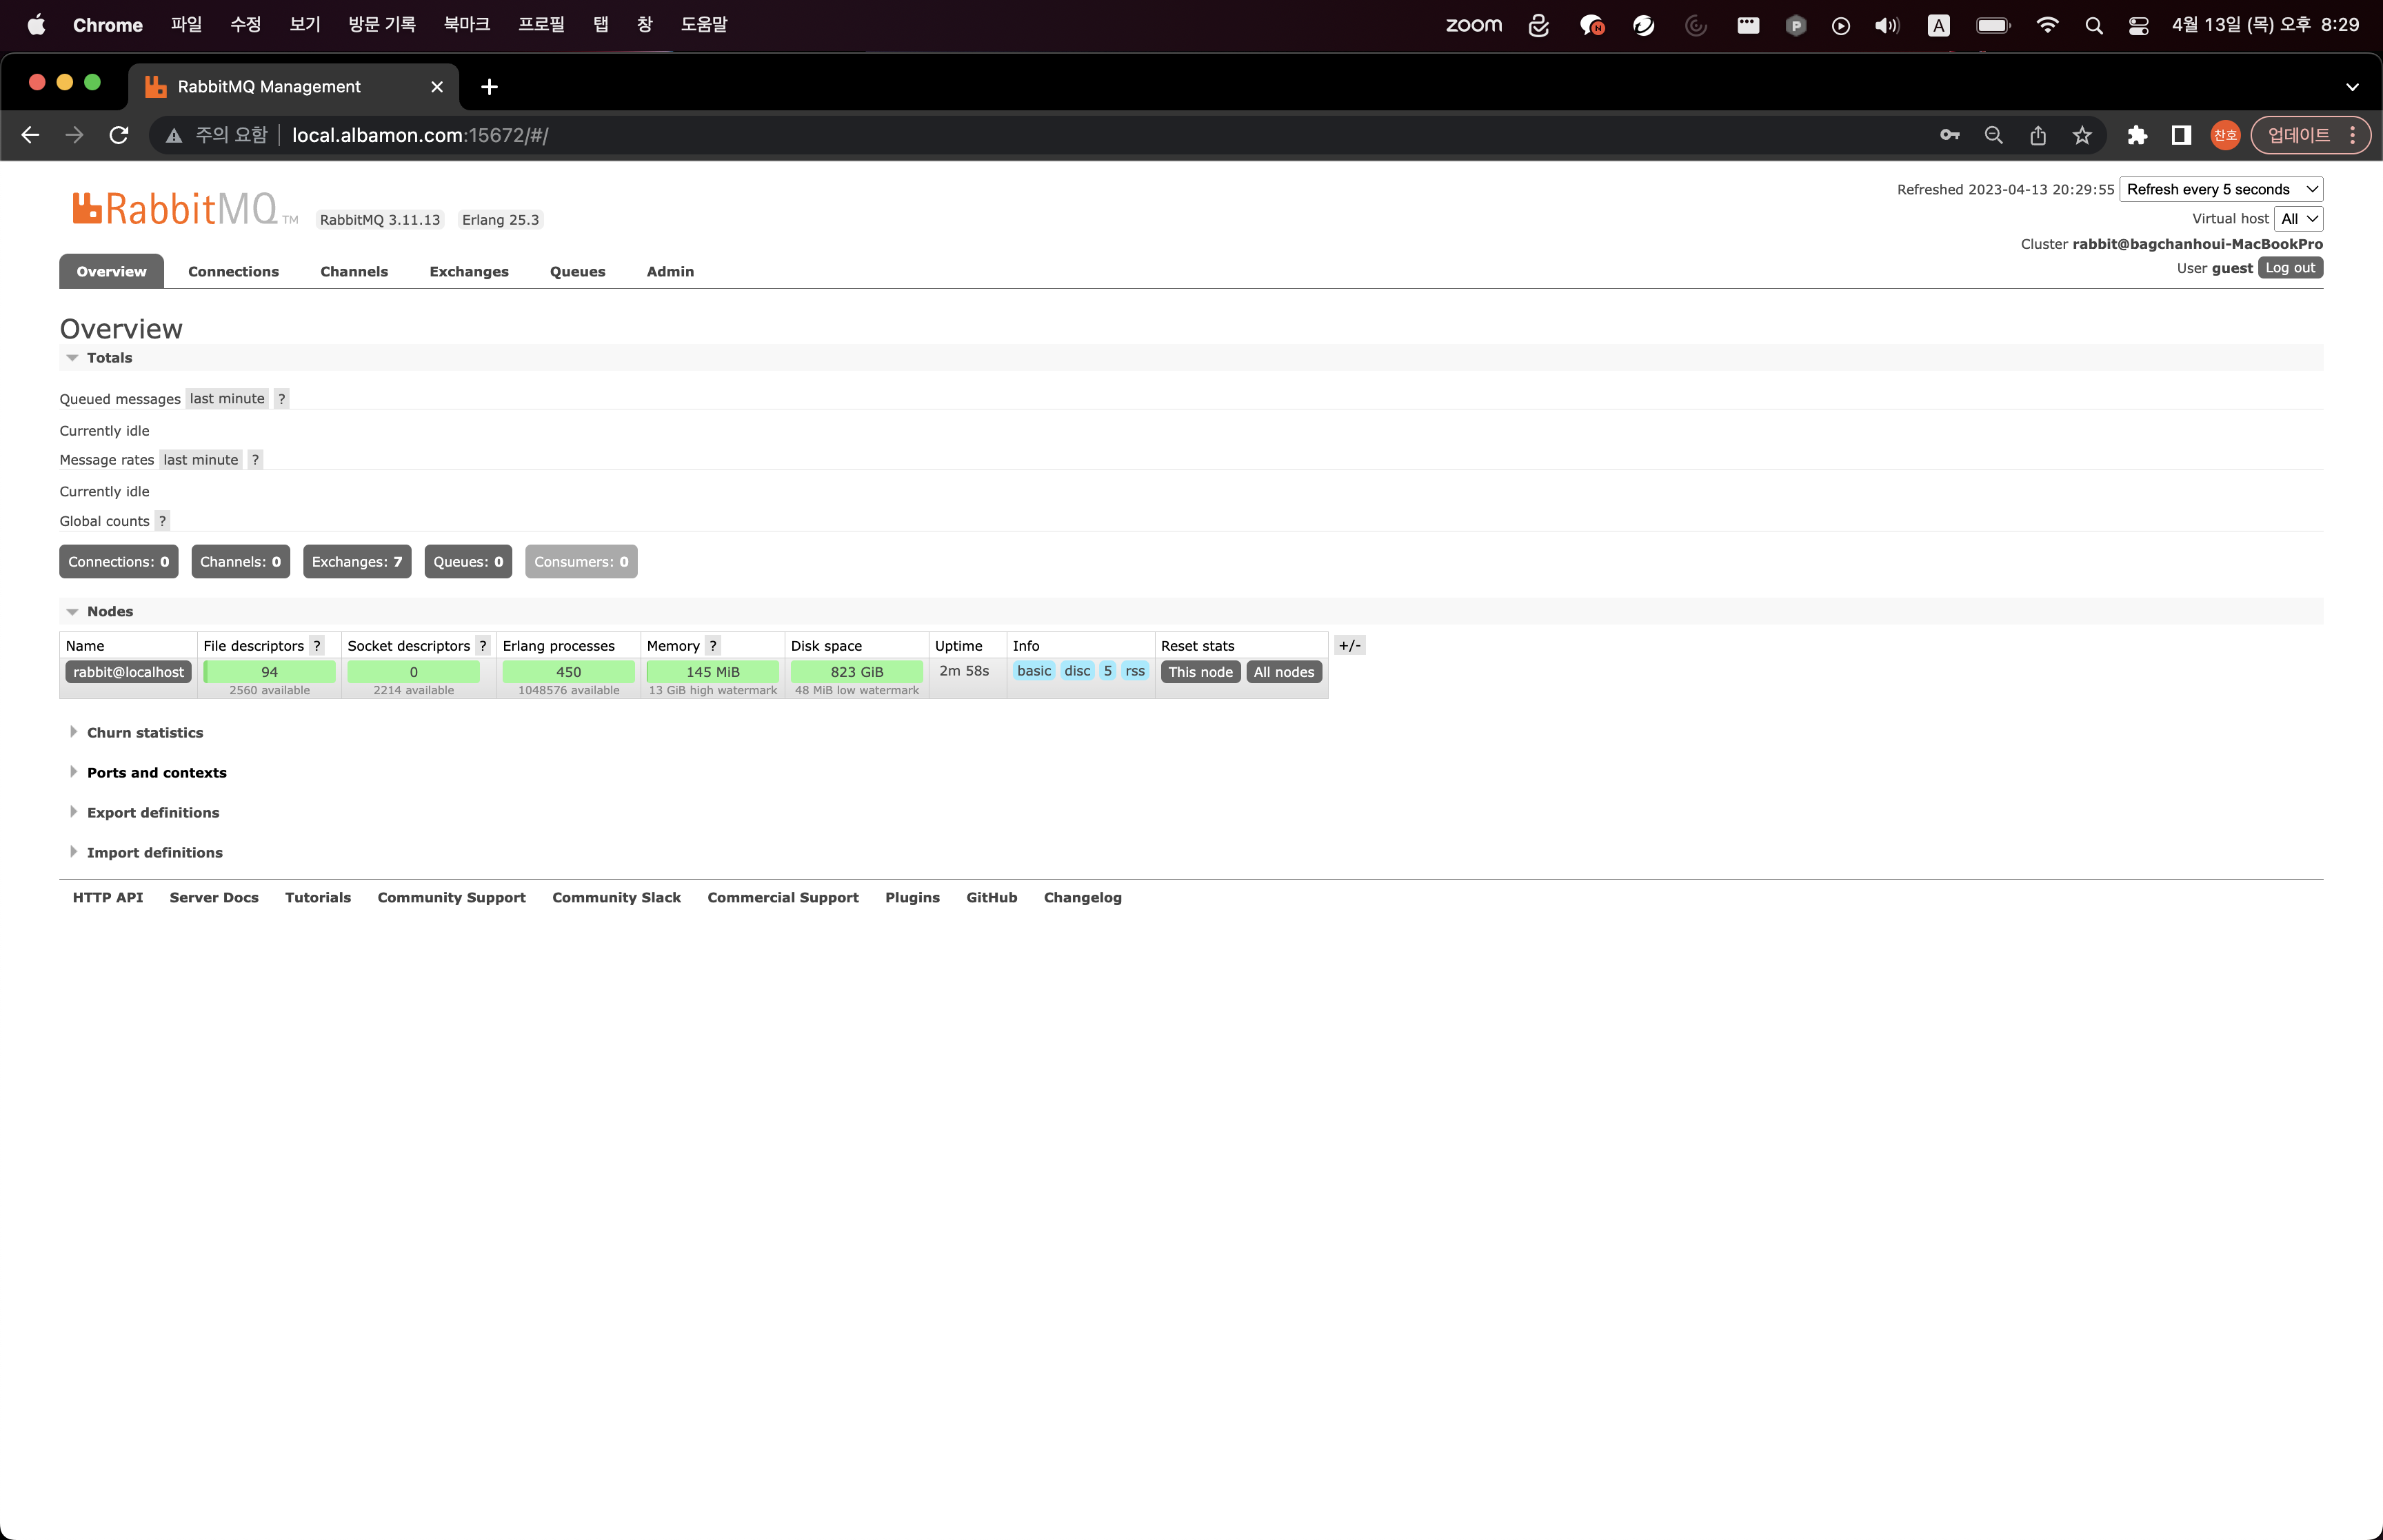Click the password key icon in address bar
Viewport: 2383px width, 1540px height.
[x=1949, y=135]
